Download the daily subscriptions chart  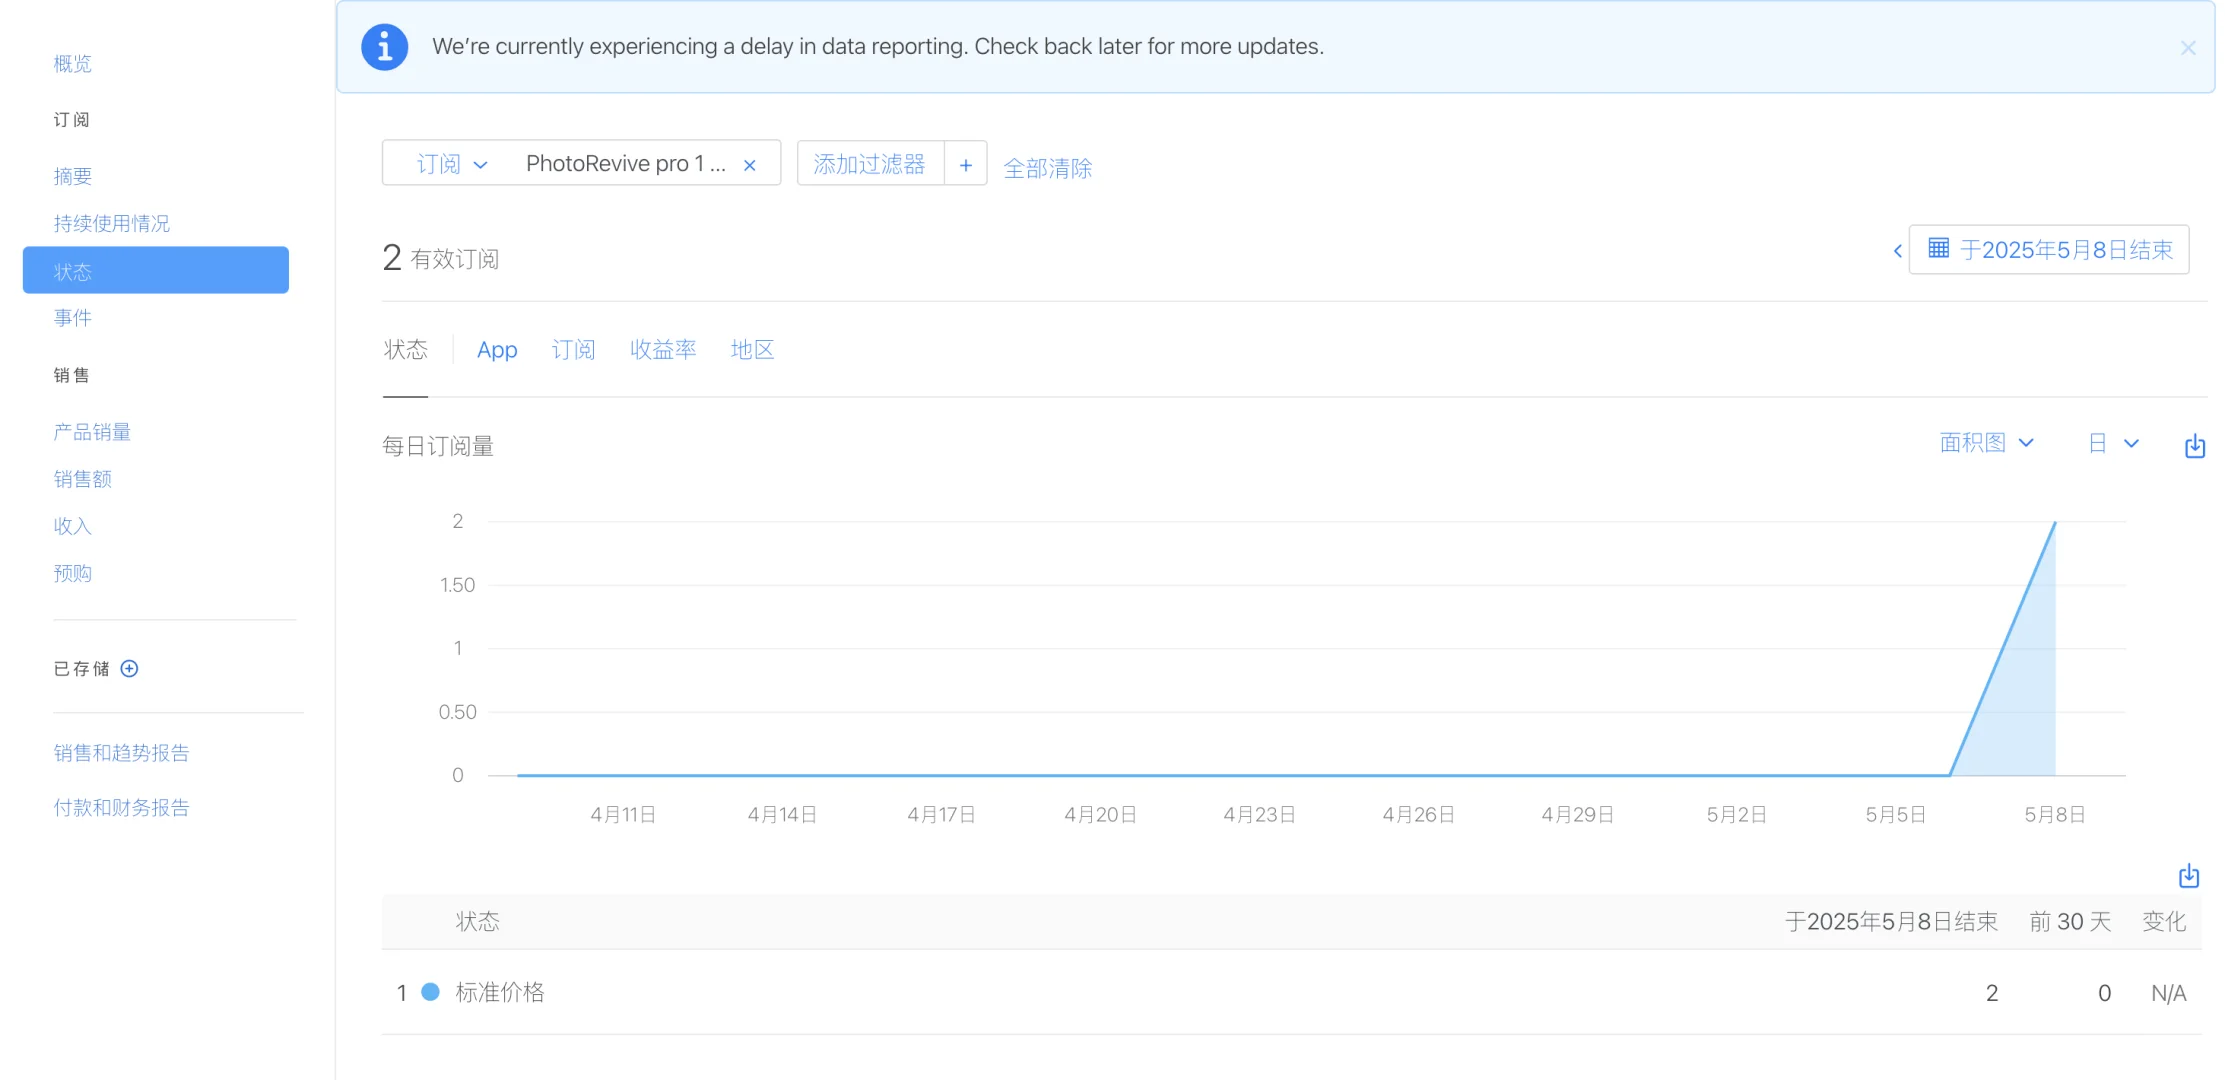coord(2194,446)
